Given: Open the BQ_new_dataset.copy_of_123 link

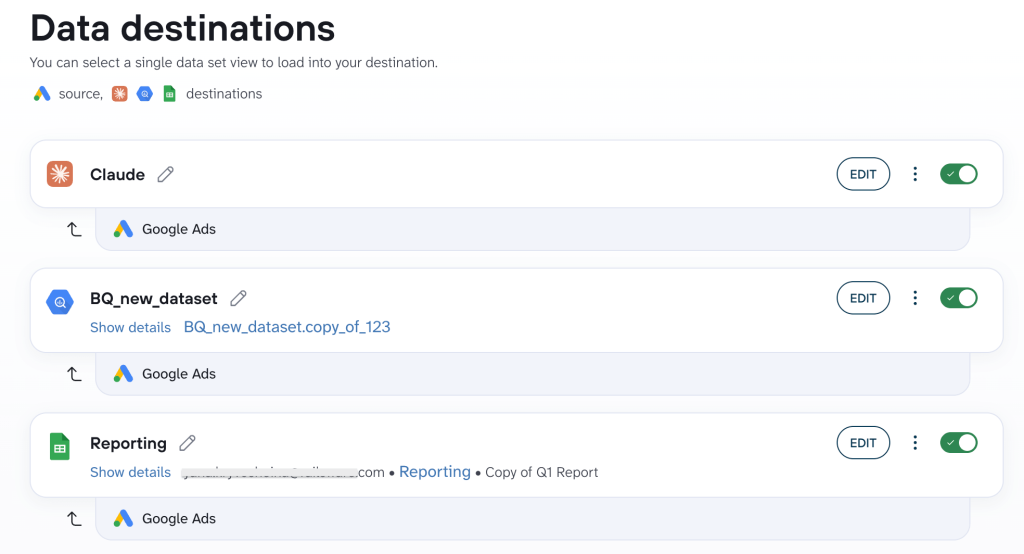Looking at the screenshot, I should pyautogui.click(x=287, y=327).
